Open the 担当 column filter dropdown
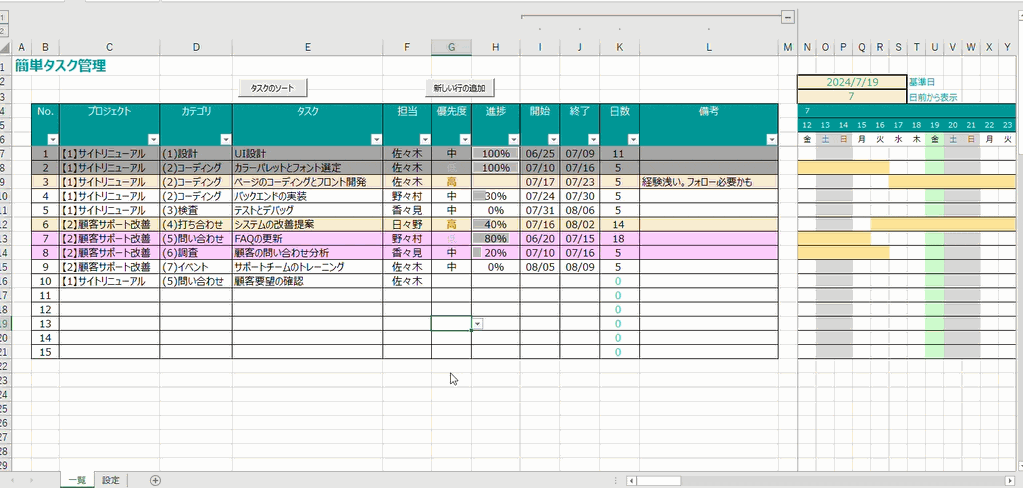 425,139
